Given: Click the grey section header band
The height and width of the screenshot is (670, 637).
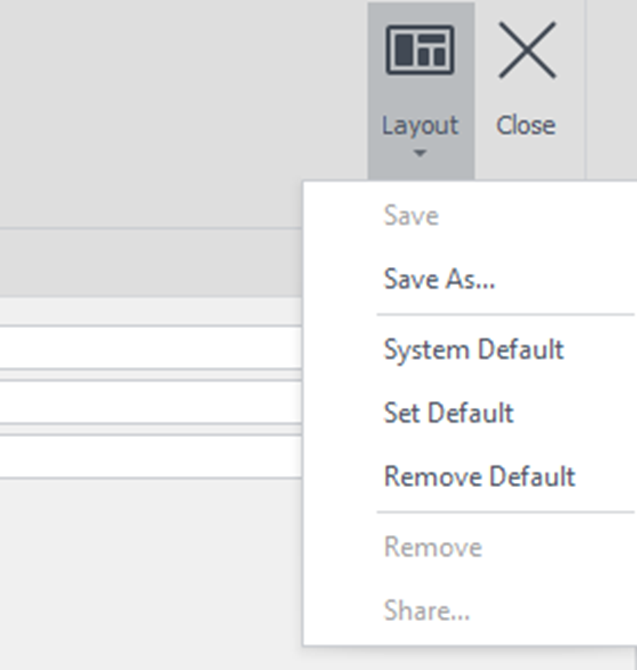Looking at the screenshot, I should coord(150,262).
